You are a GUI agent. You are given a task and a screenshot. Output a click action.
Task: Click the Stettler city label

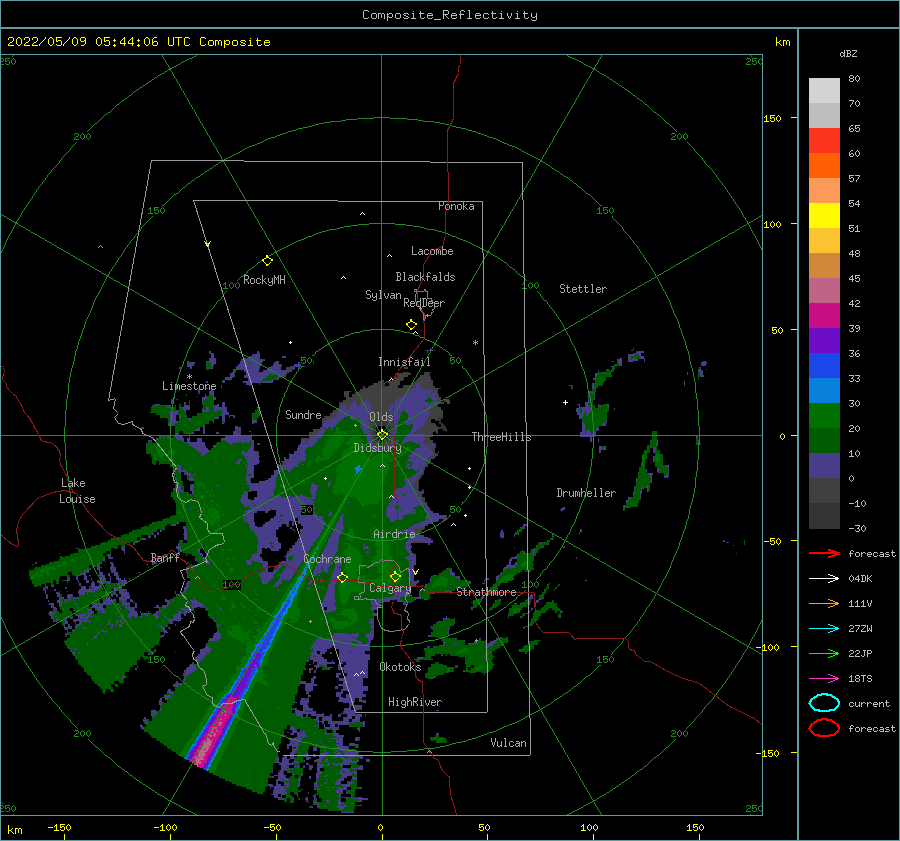pos(583,289)
